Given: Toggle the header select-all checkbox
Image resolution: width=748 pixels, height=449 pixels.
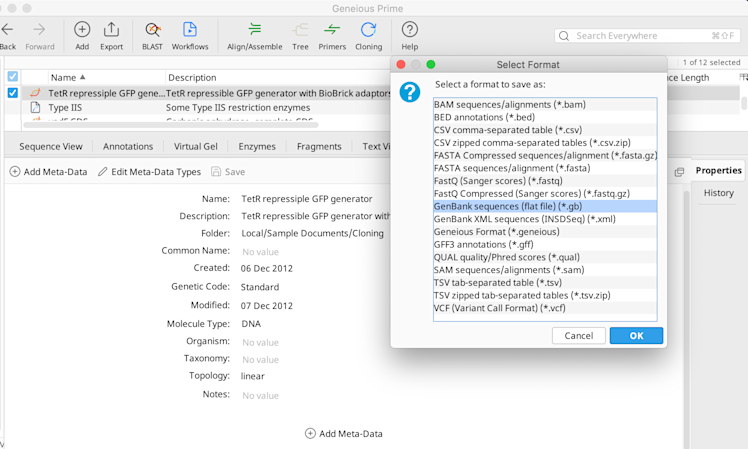Looking at the screenshot, I should pyautogui.click(x=13, y=77).
